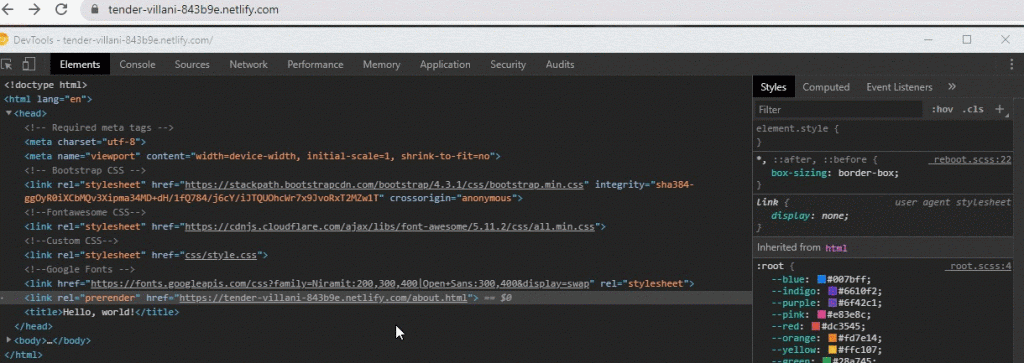Select the 'Required meta tags' comment

(99, 128)
